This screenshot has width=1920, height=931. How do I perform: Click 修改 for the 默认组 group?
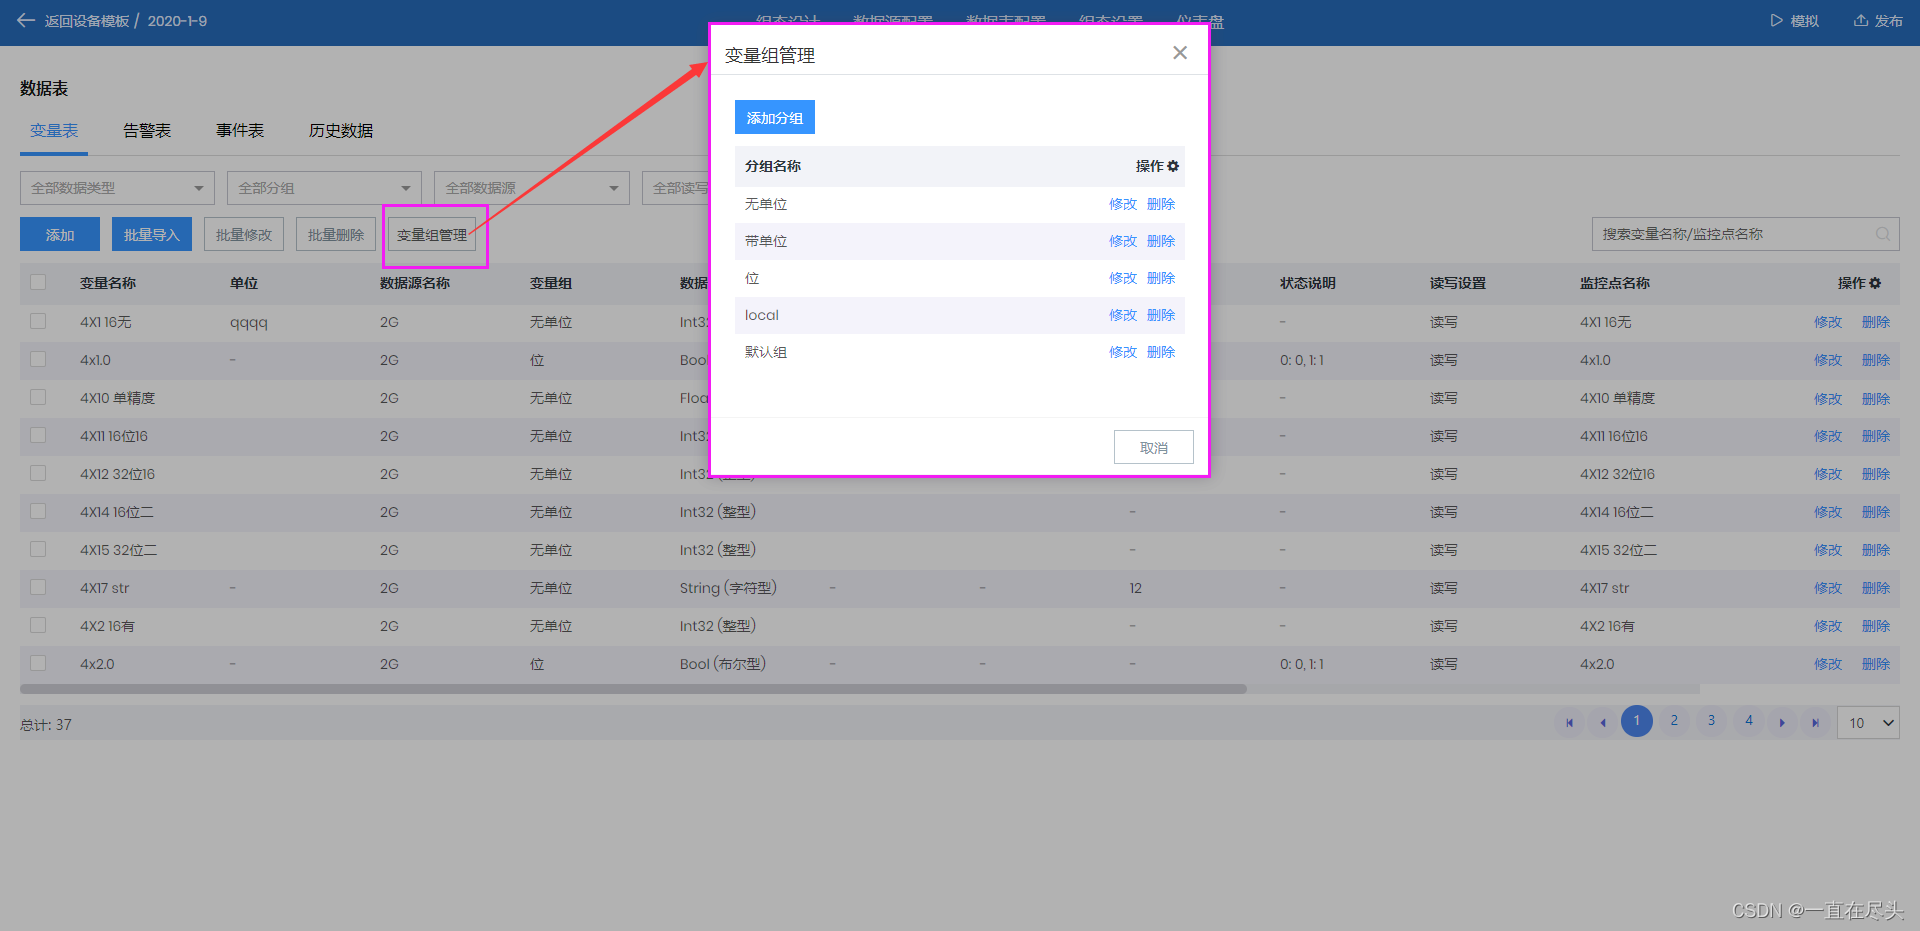pos(1123,352)
